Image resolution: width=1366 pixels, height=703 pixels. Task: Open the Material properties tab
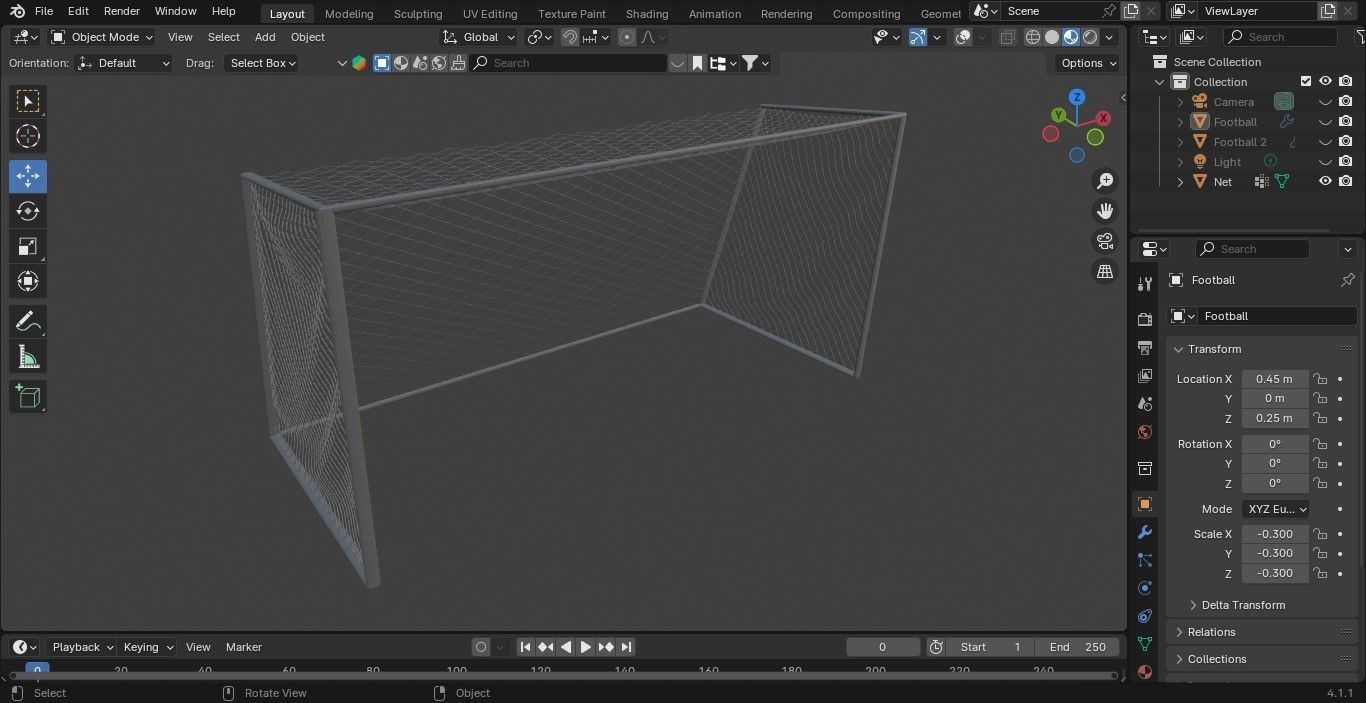[x=1145, y=672]
